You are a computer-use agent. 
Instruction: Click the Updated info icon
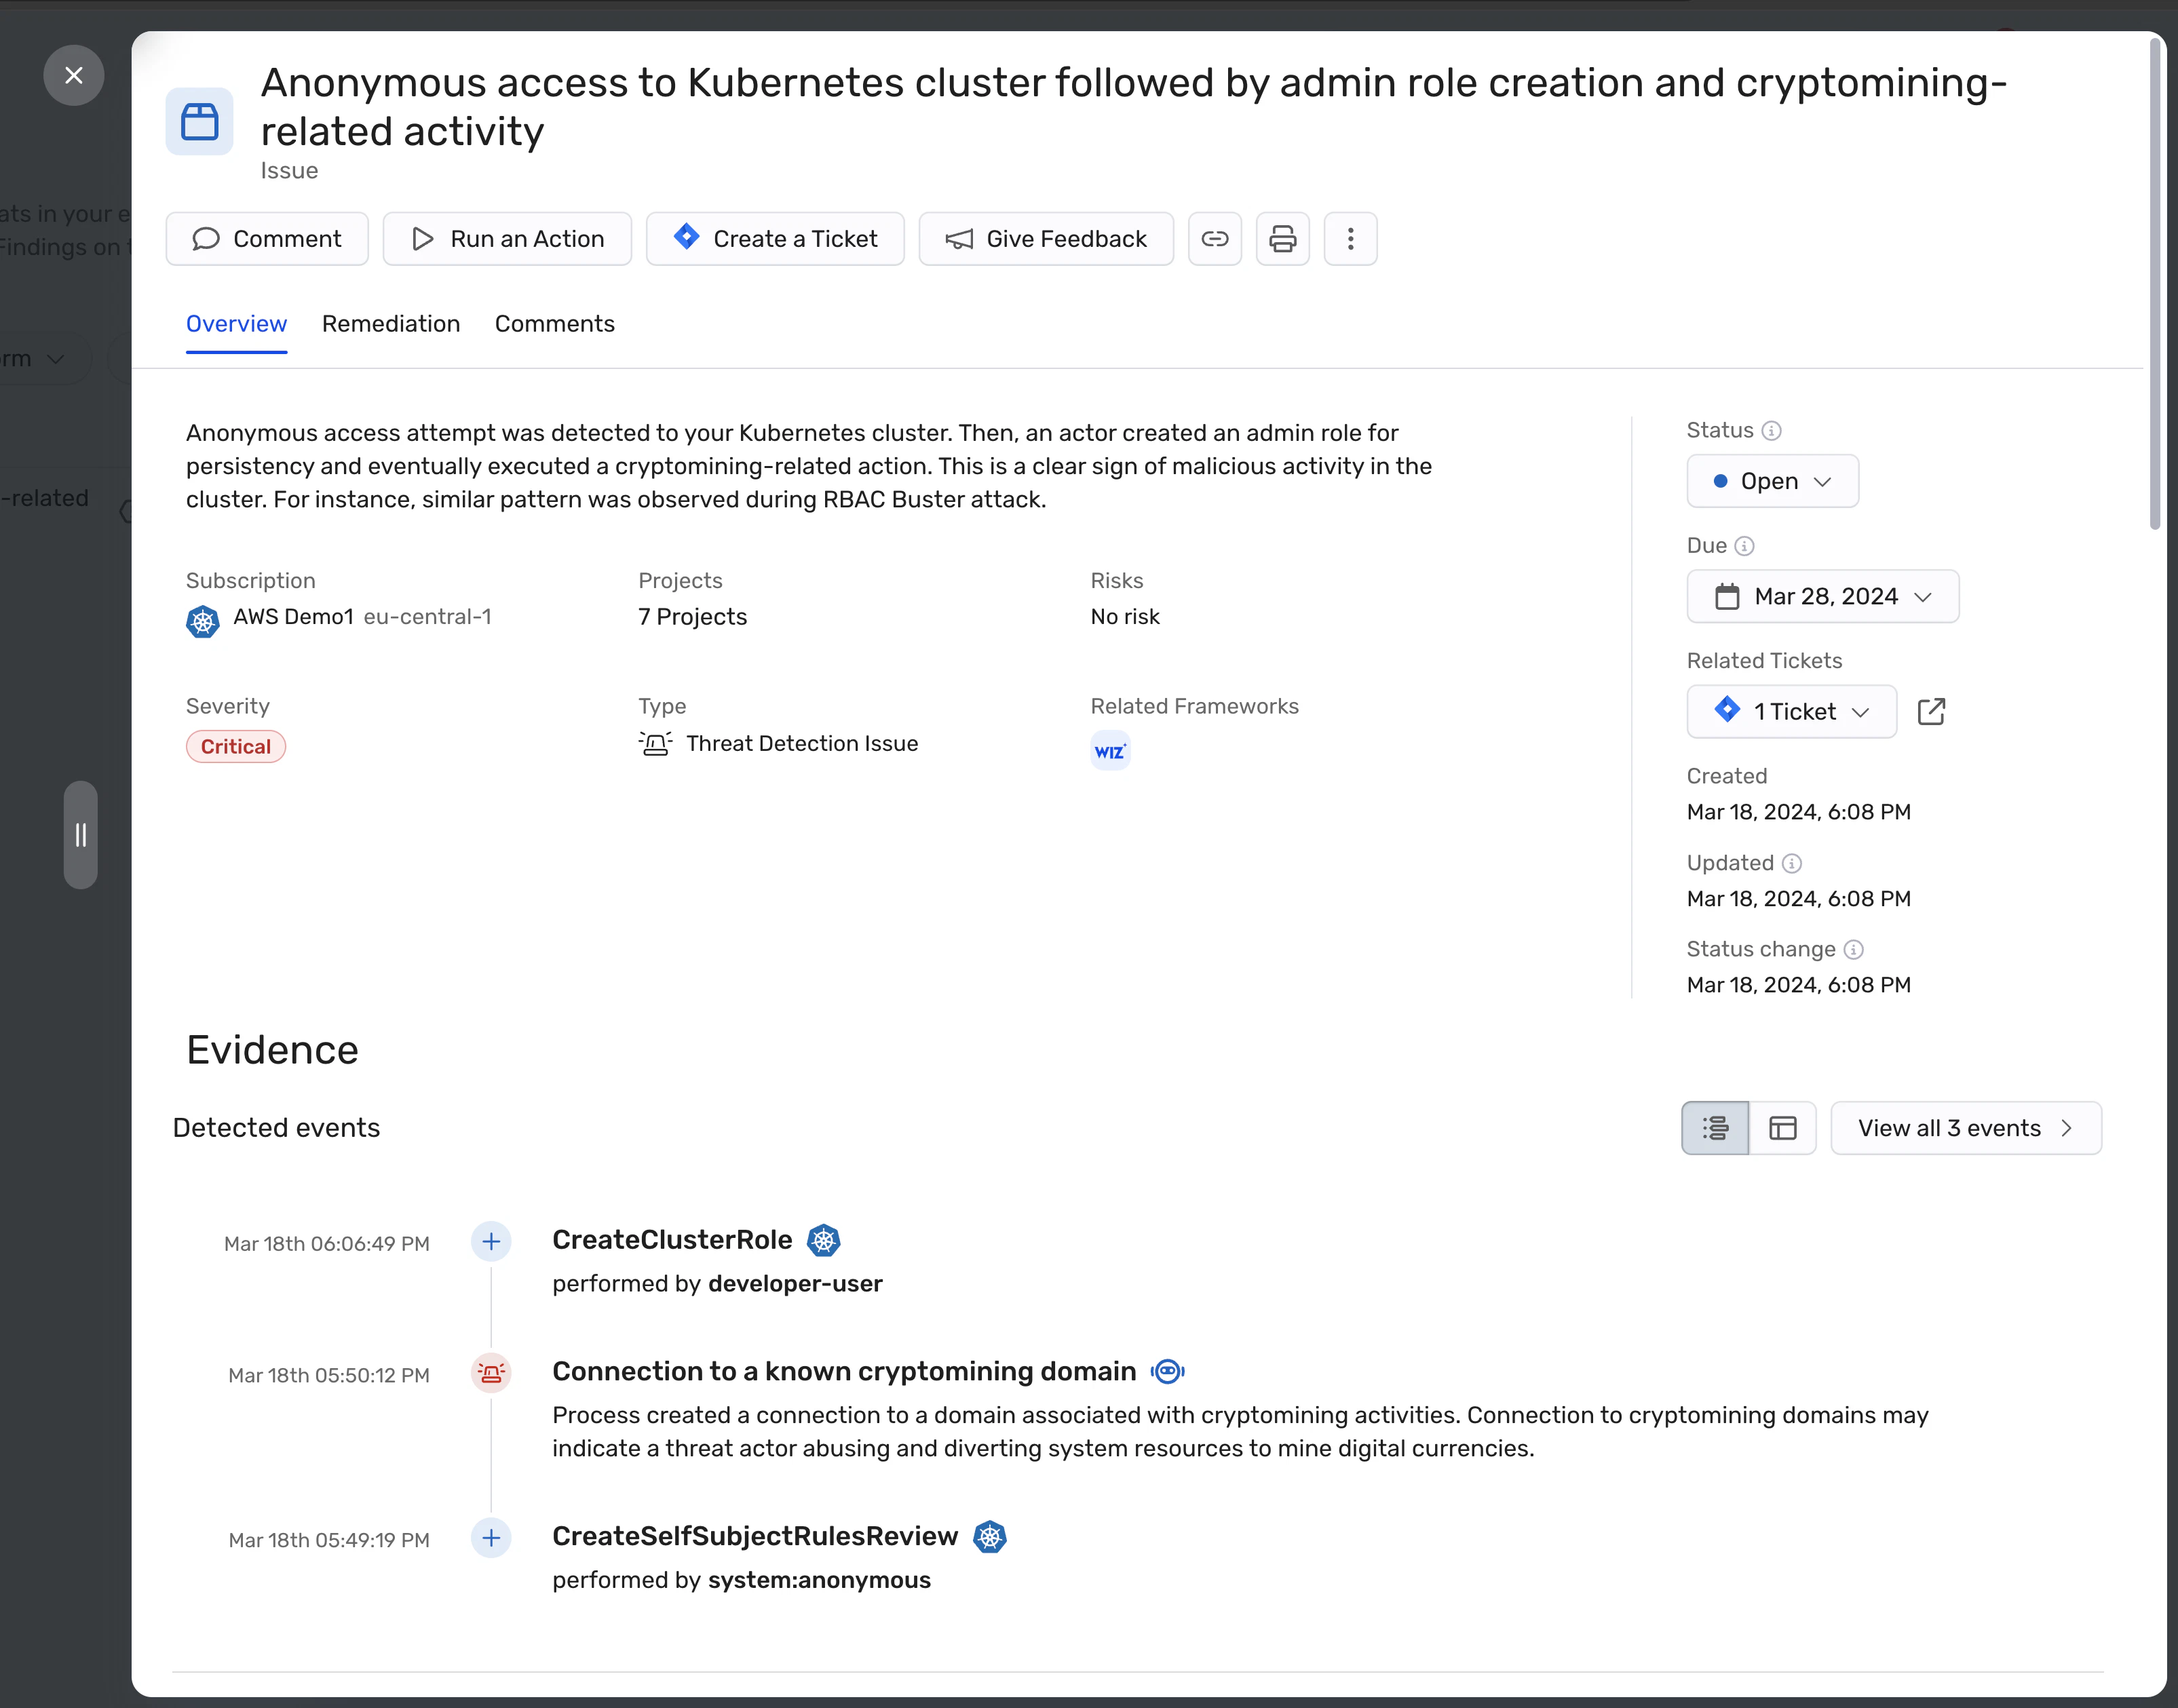point(1792,863)
